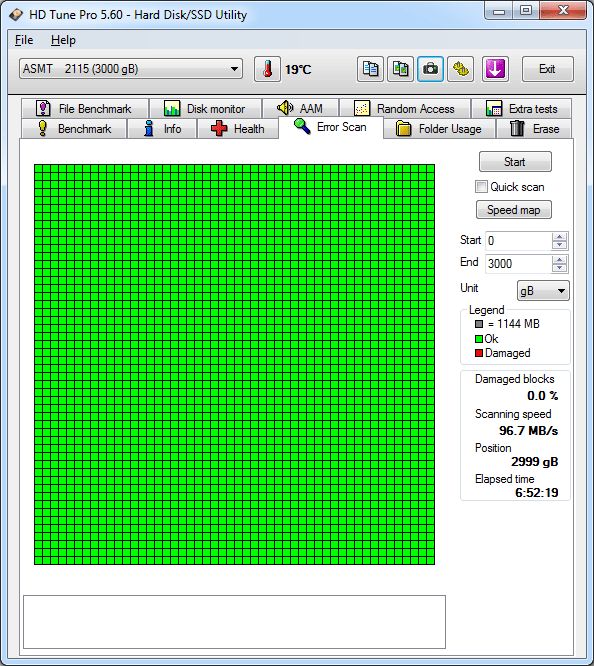
Task: Click the green Ok legend swatch
Action: coord(479,339)
